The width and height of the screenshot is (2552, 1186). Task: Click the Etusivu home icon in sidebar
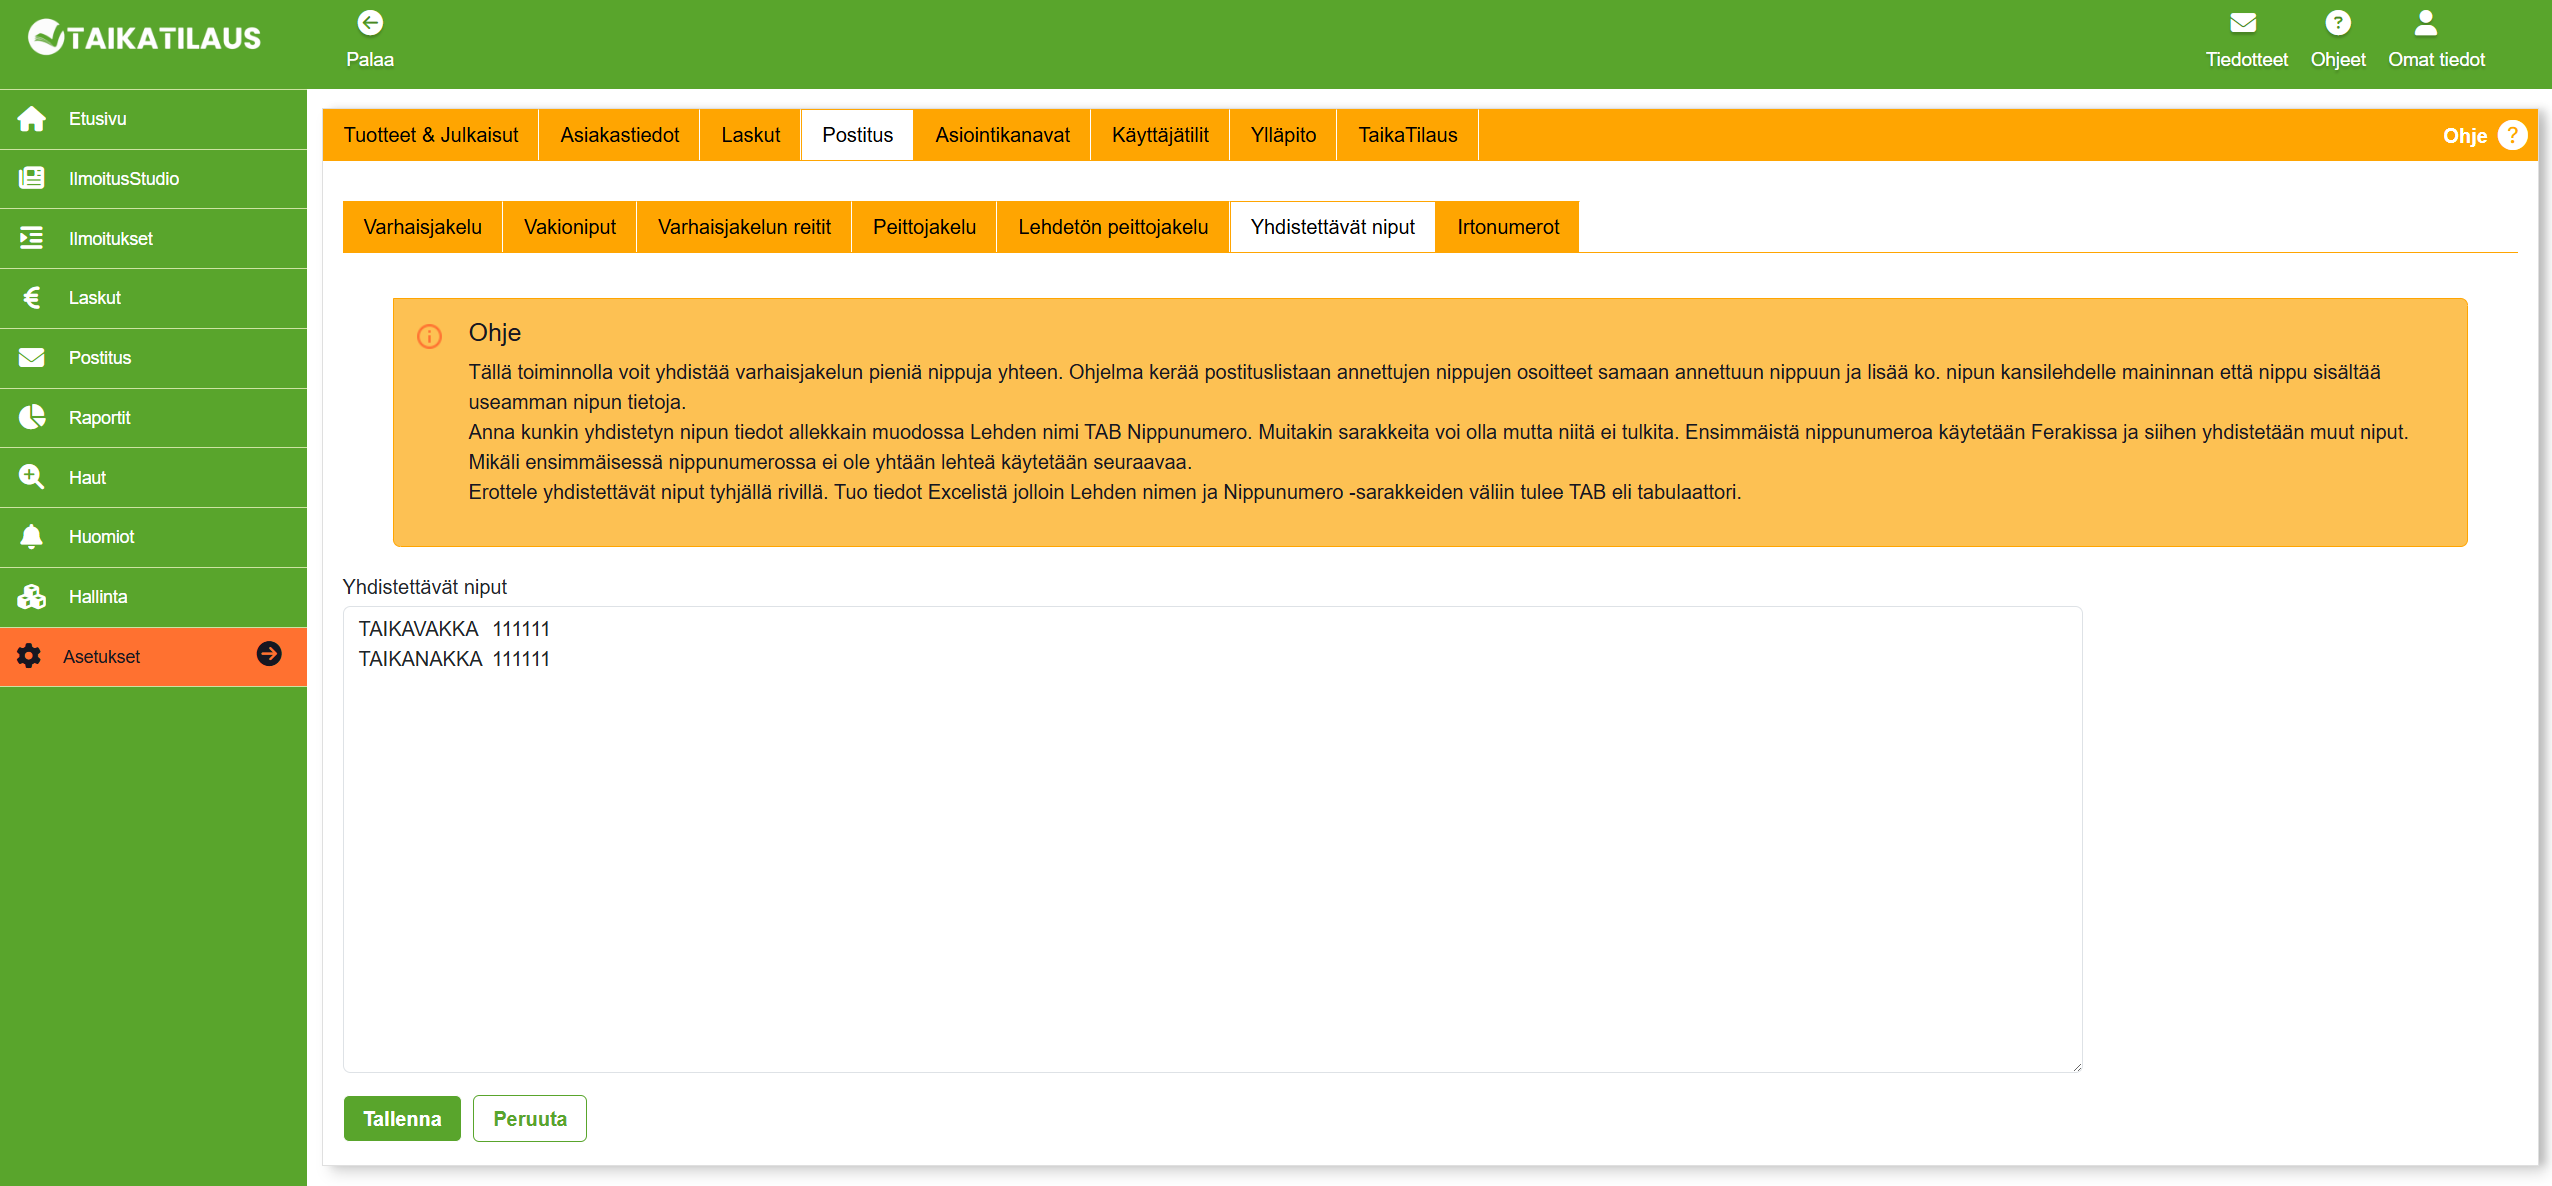point(32,119)
